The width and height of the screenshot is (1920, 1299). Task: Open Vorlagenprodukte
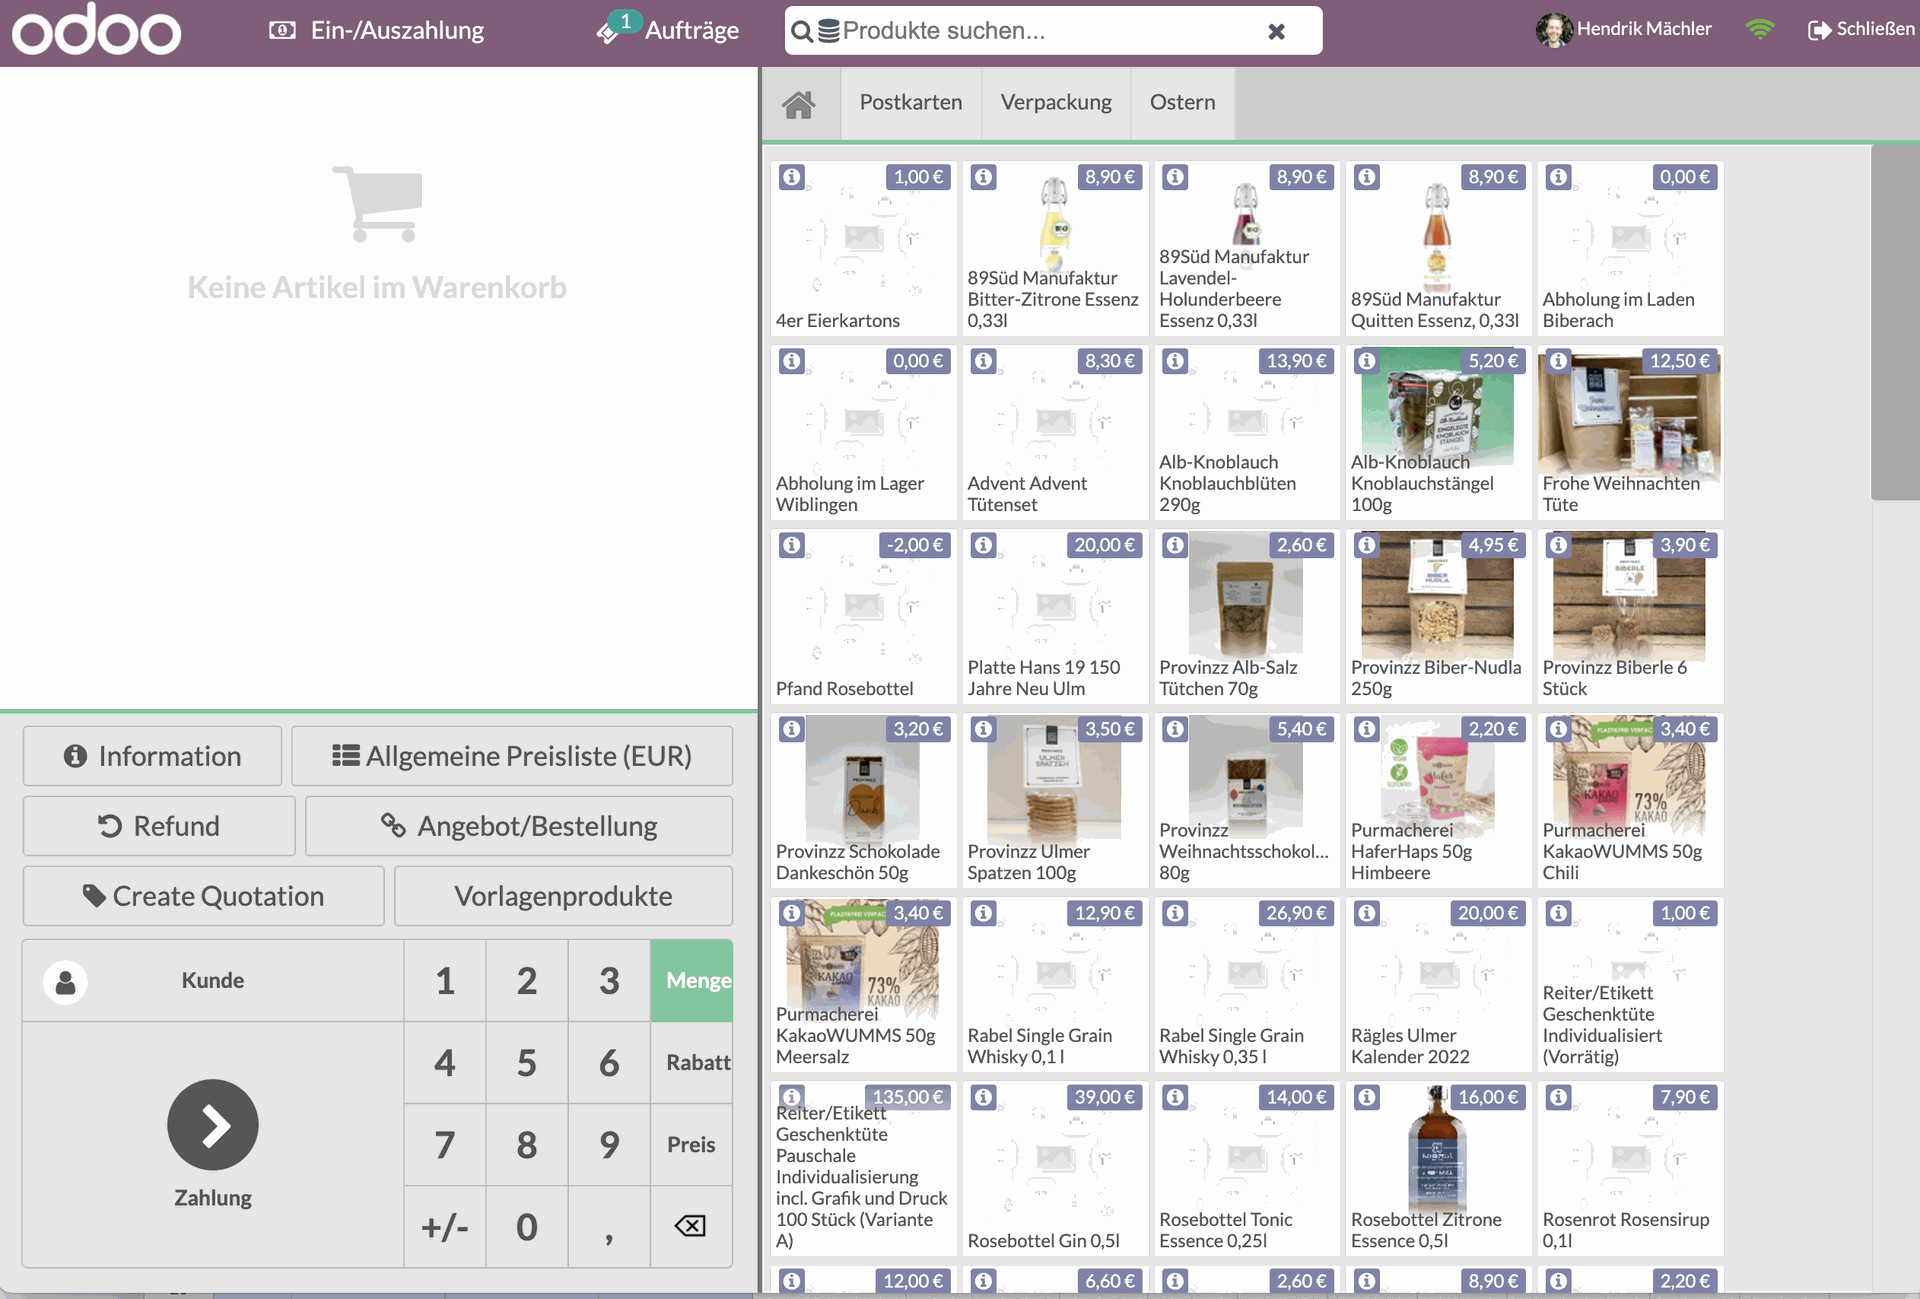coord(564,896)
